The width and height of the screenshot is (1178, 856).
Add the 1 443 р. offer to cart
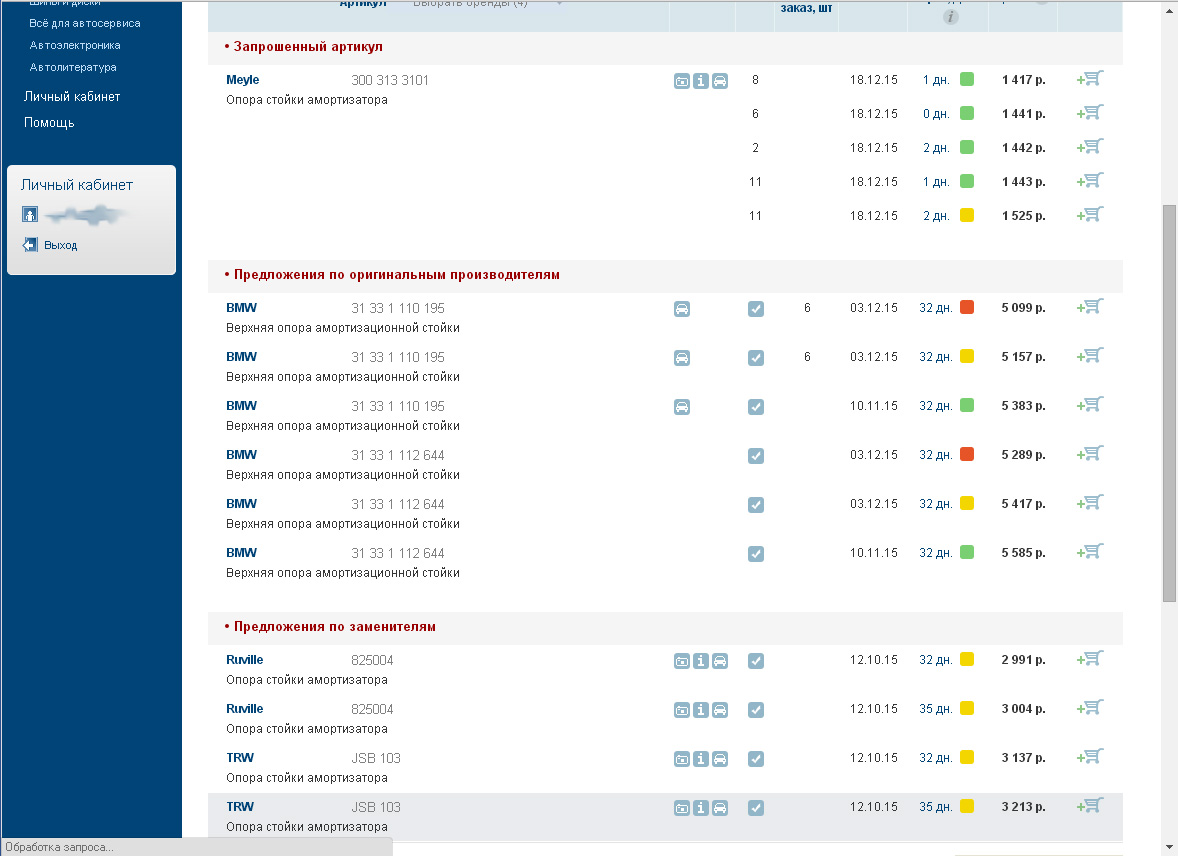[x=1090, y=180]
